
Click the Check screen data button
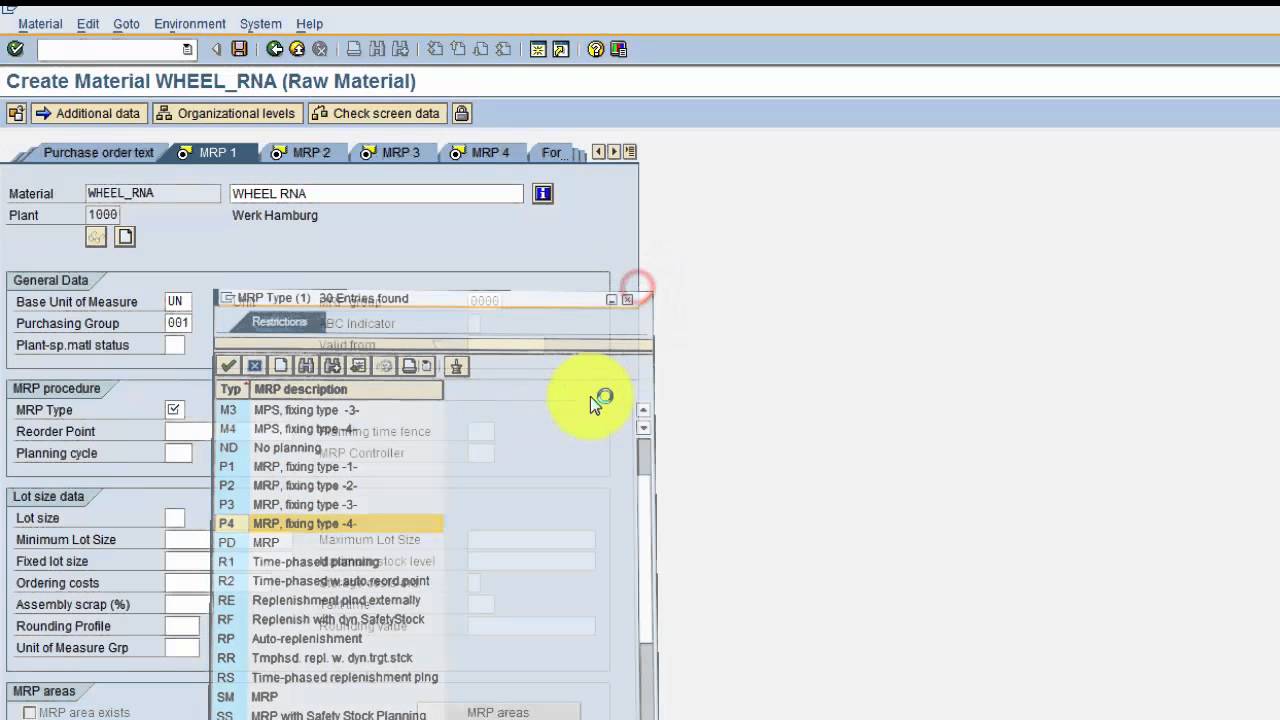point(377,113)
